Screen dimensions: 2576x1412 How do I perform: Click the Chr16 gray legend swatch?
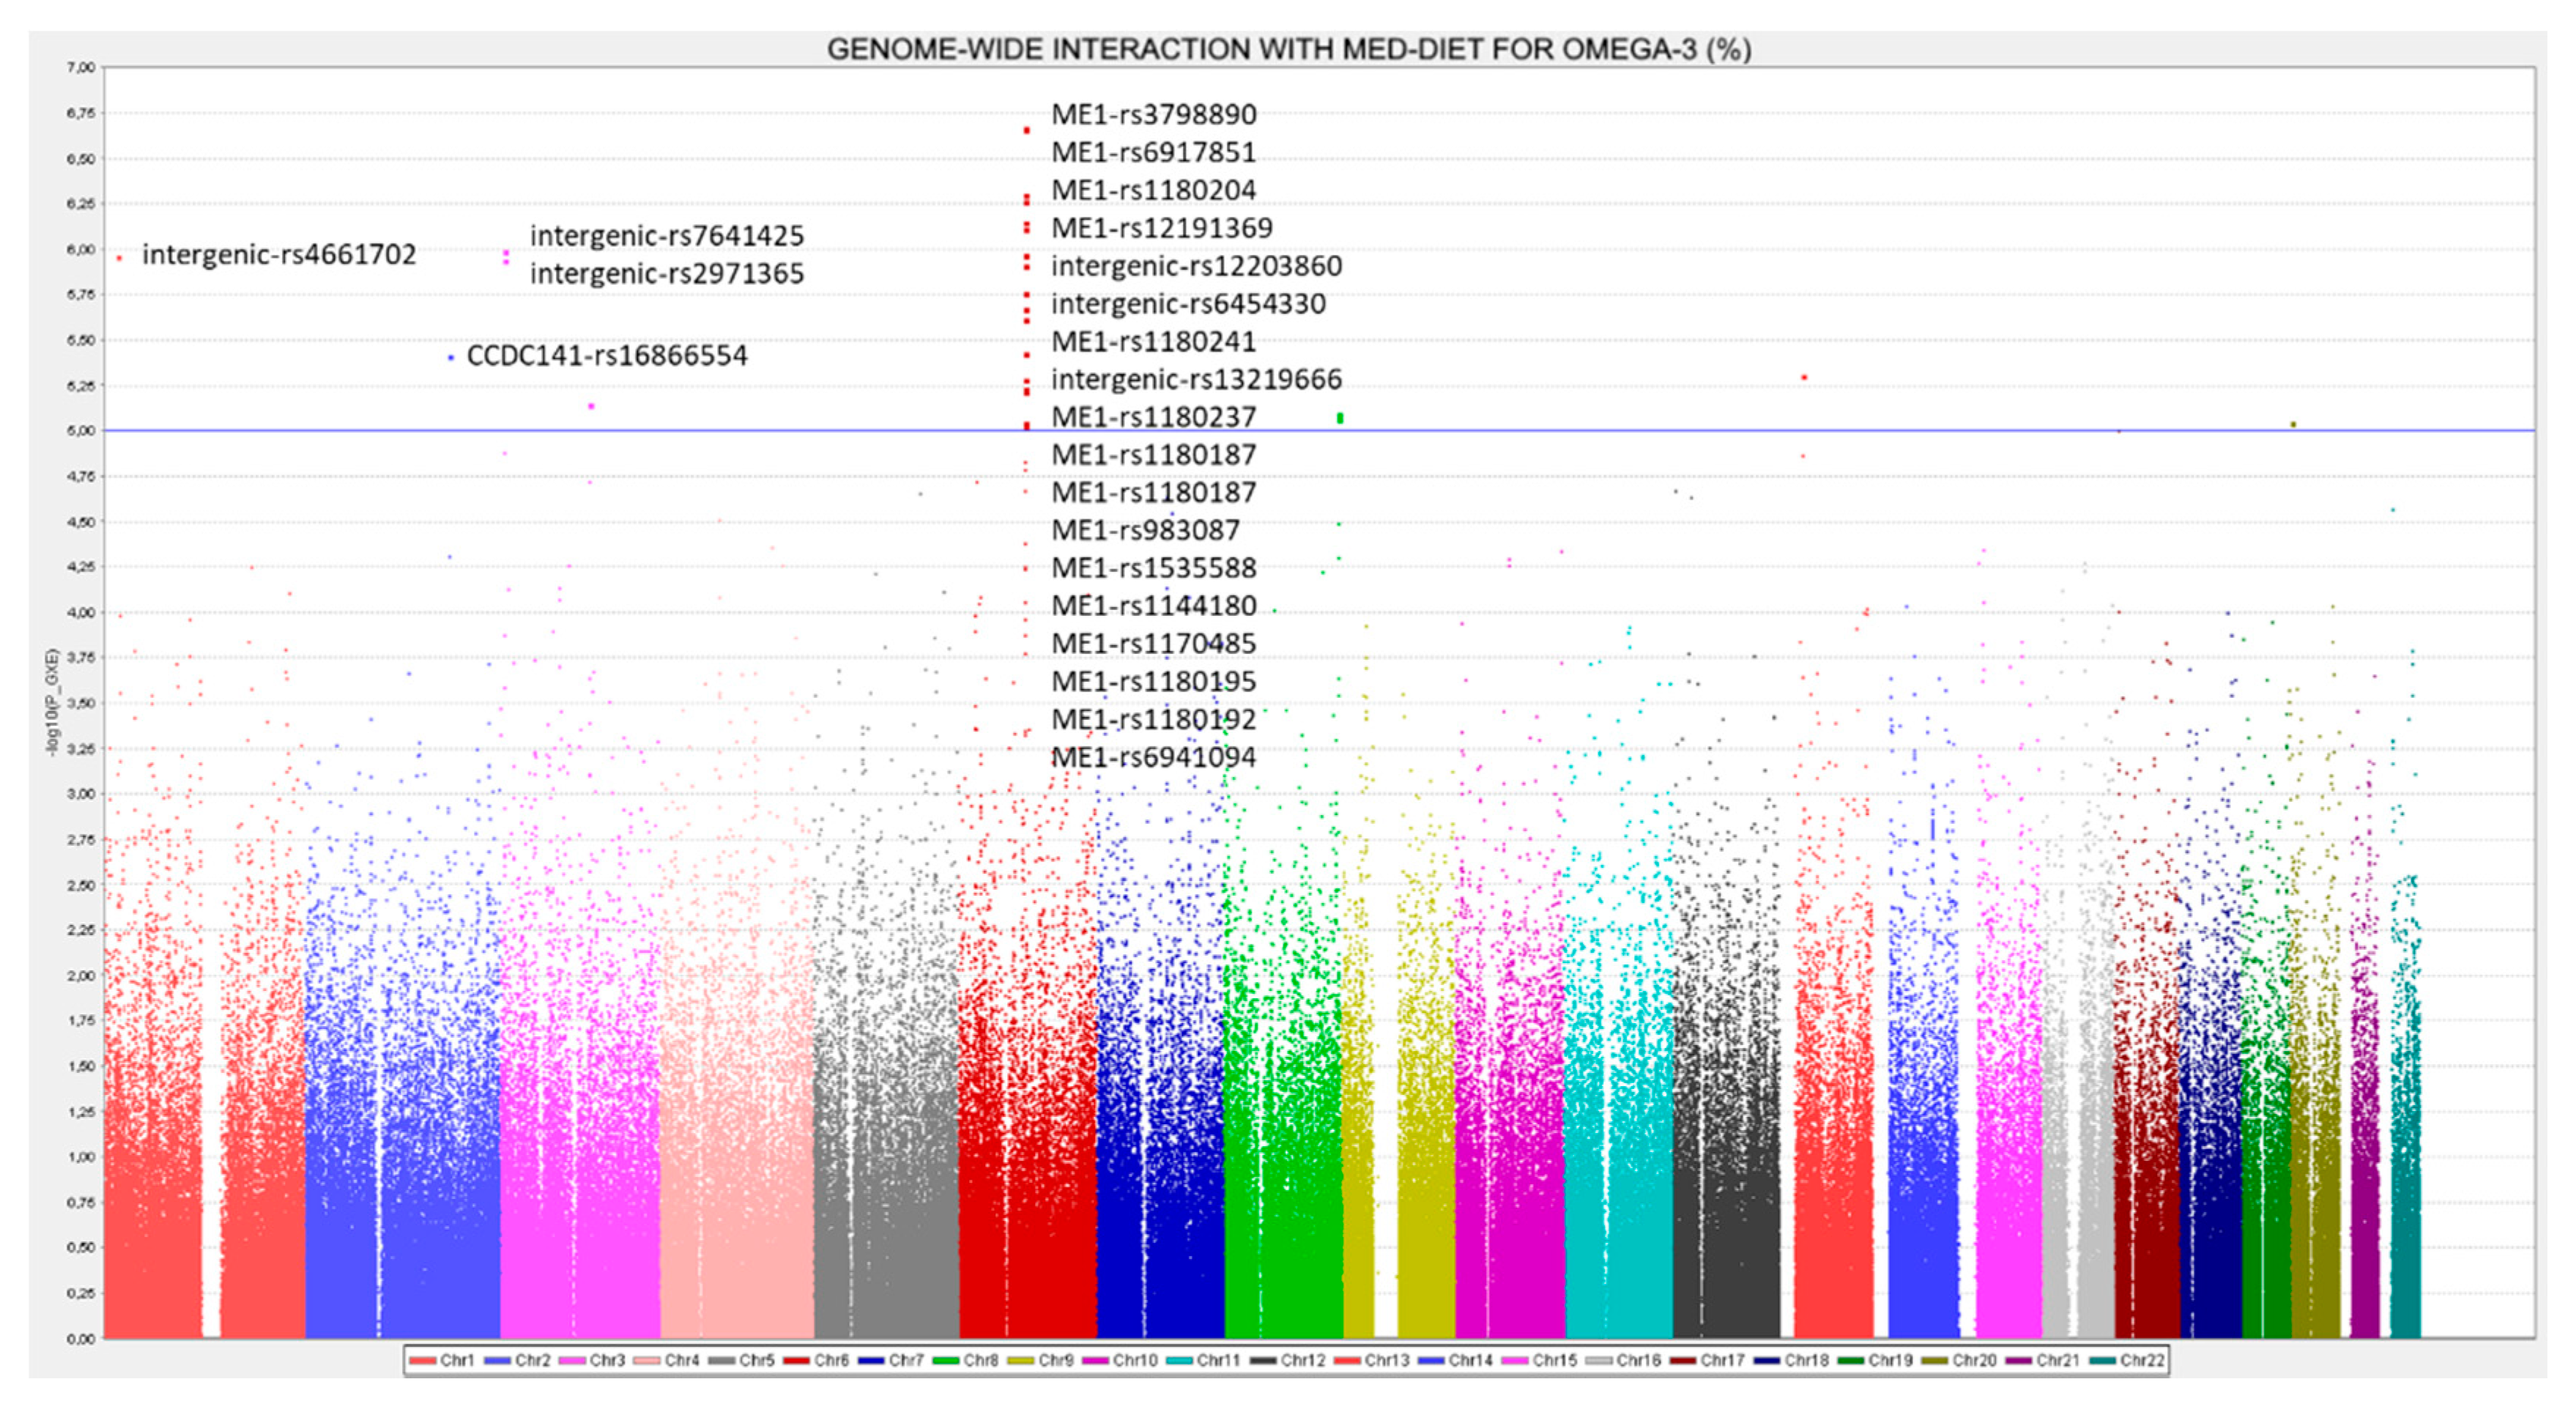(x=1600, y=1361)
